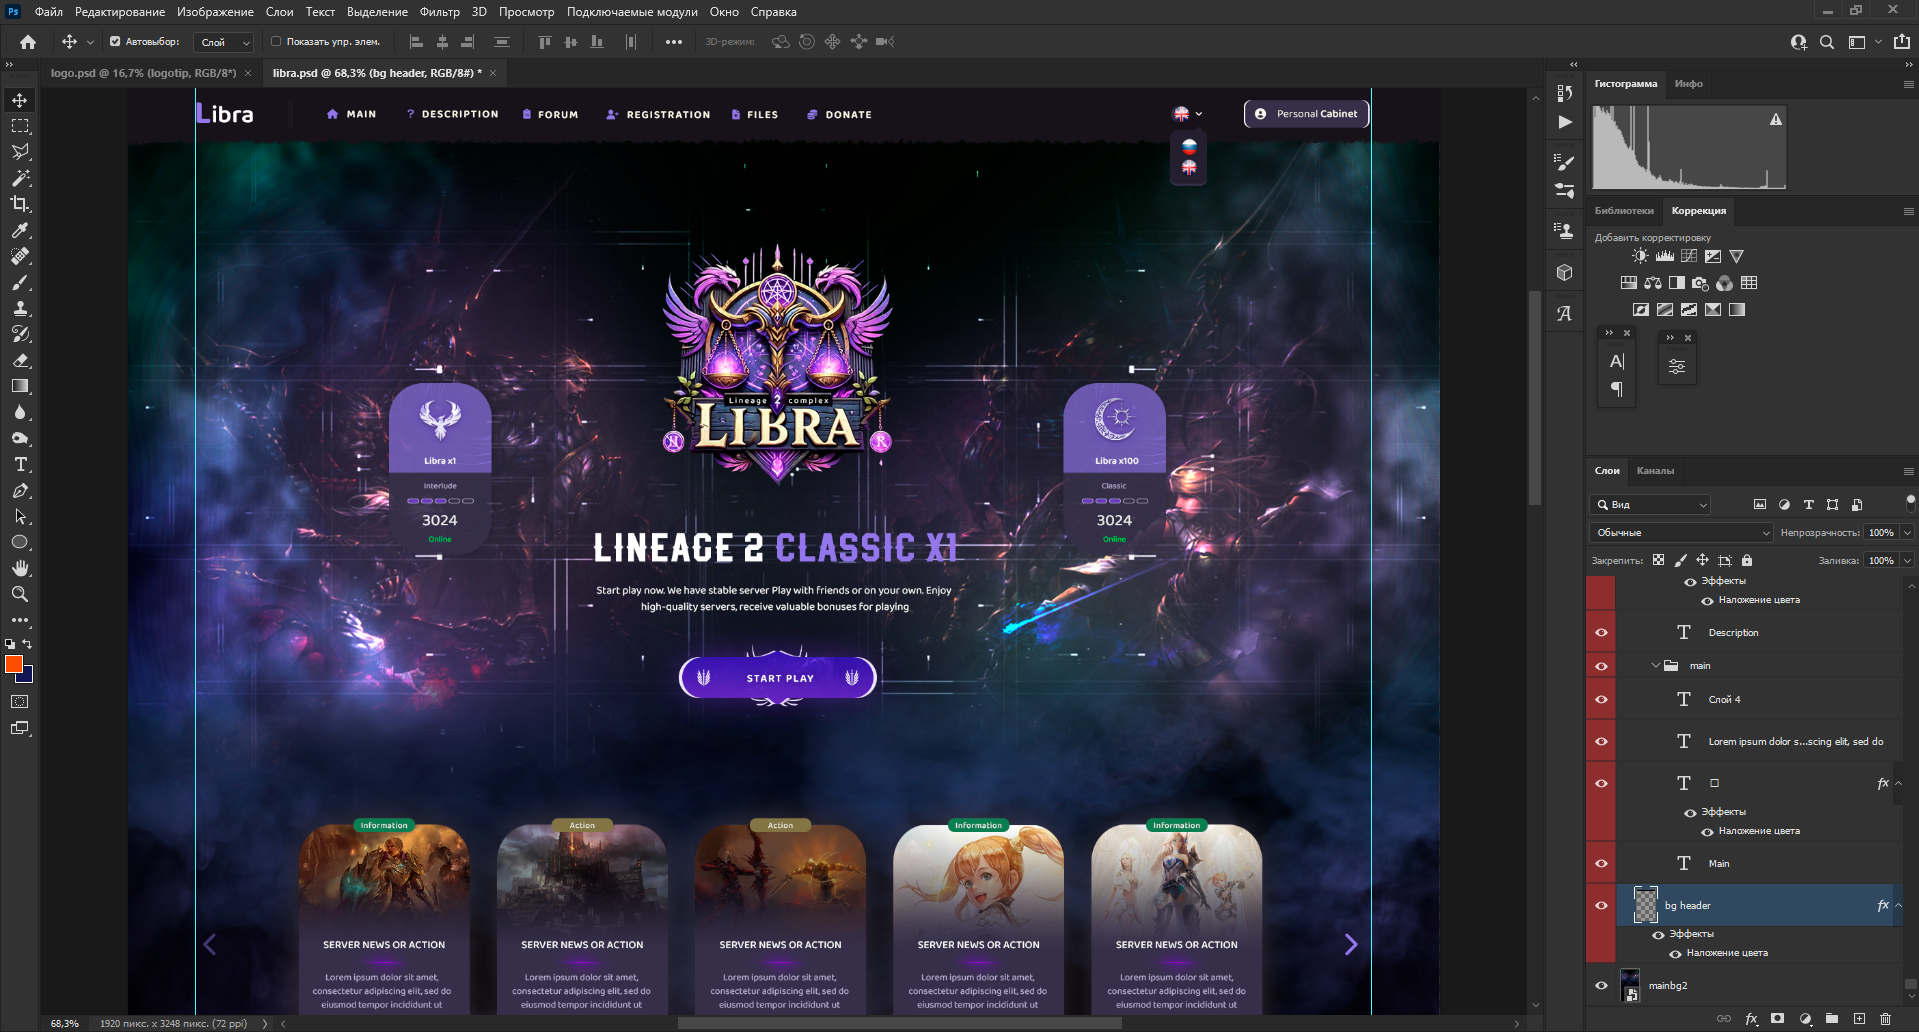1919x1032 pixels.
Task: Click the Share button in options bar
Action: tap(1902, 42)
